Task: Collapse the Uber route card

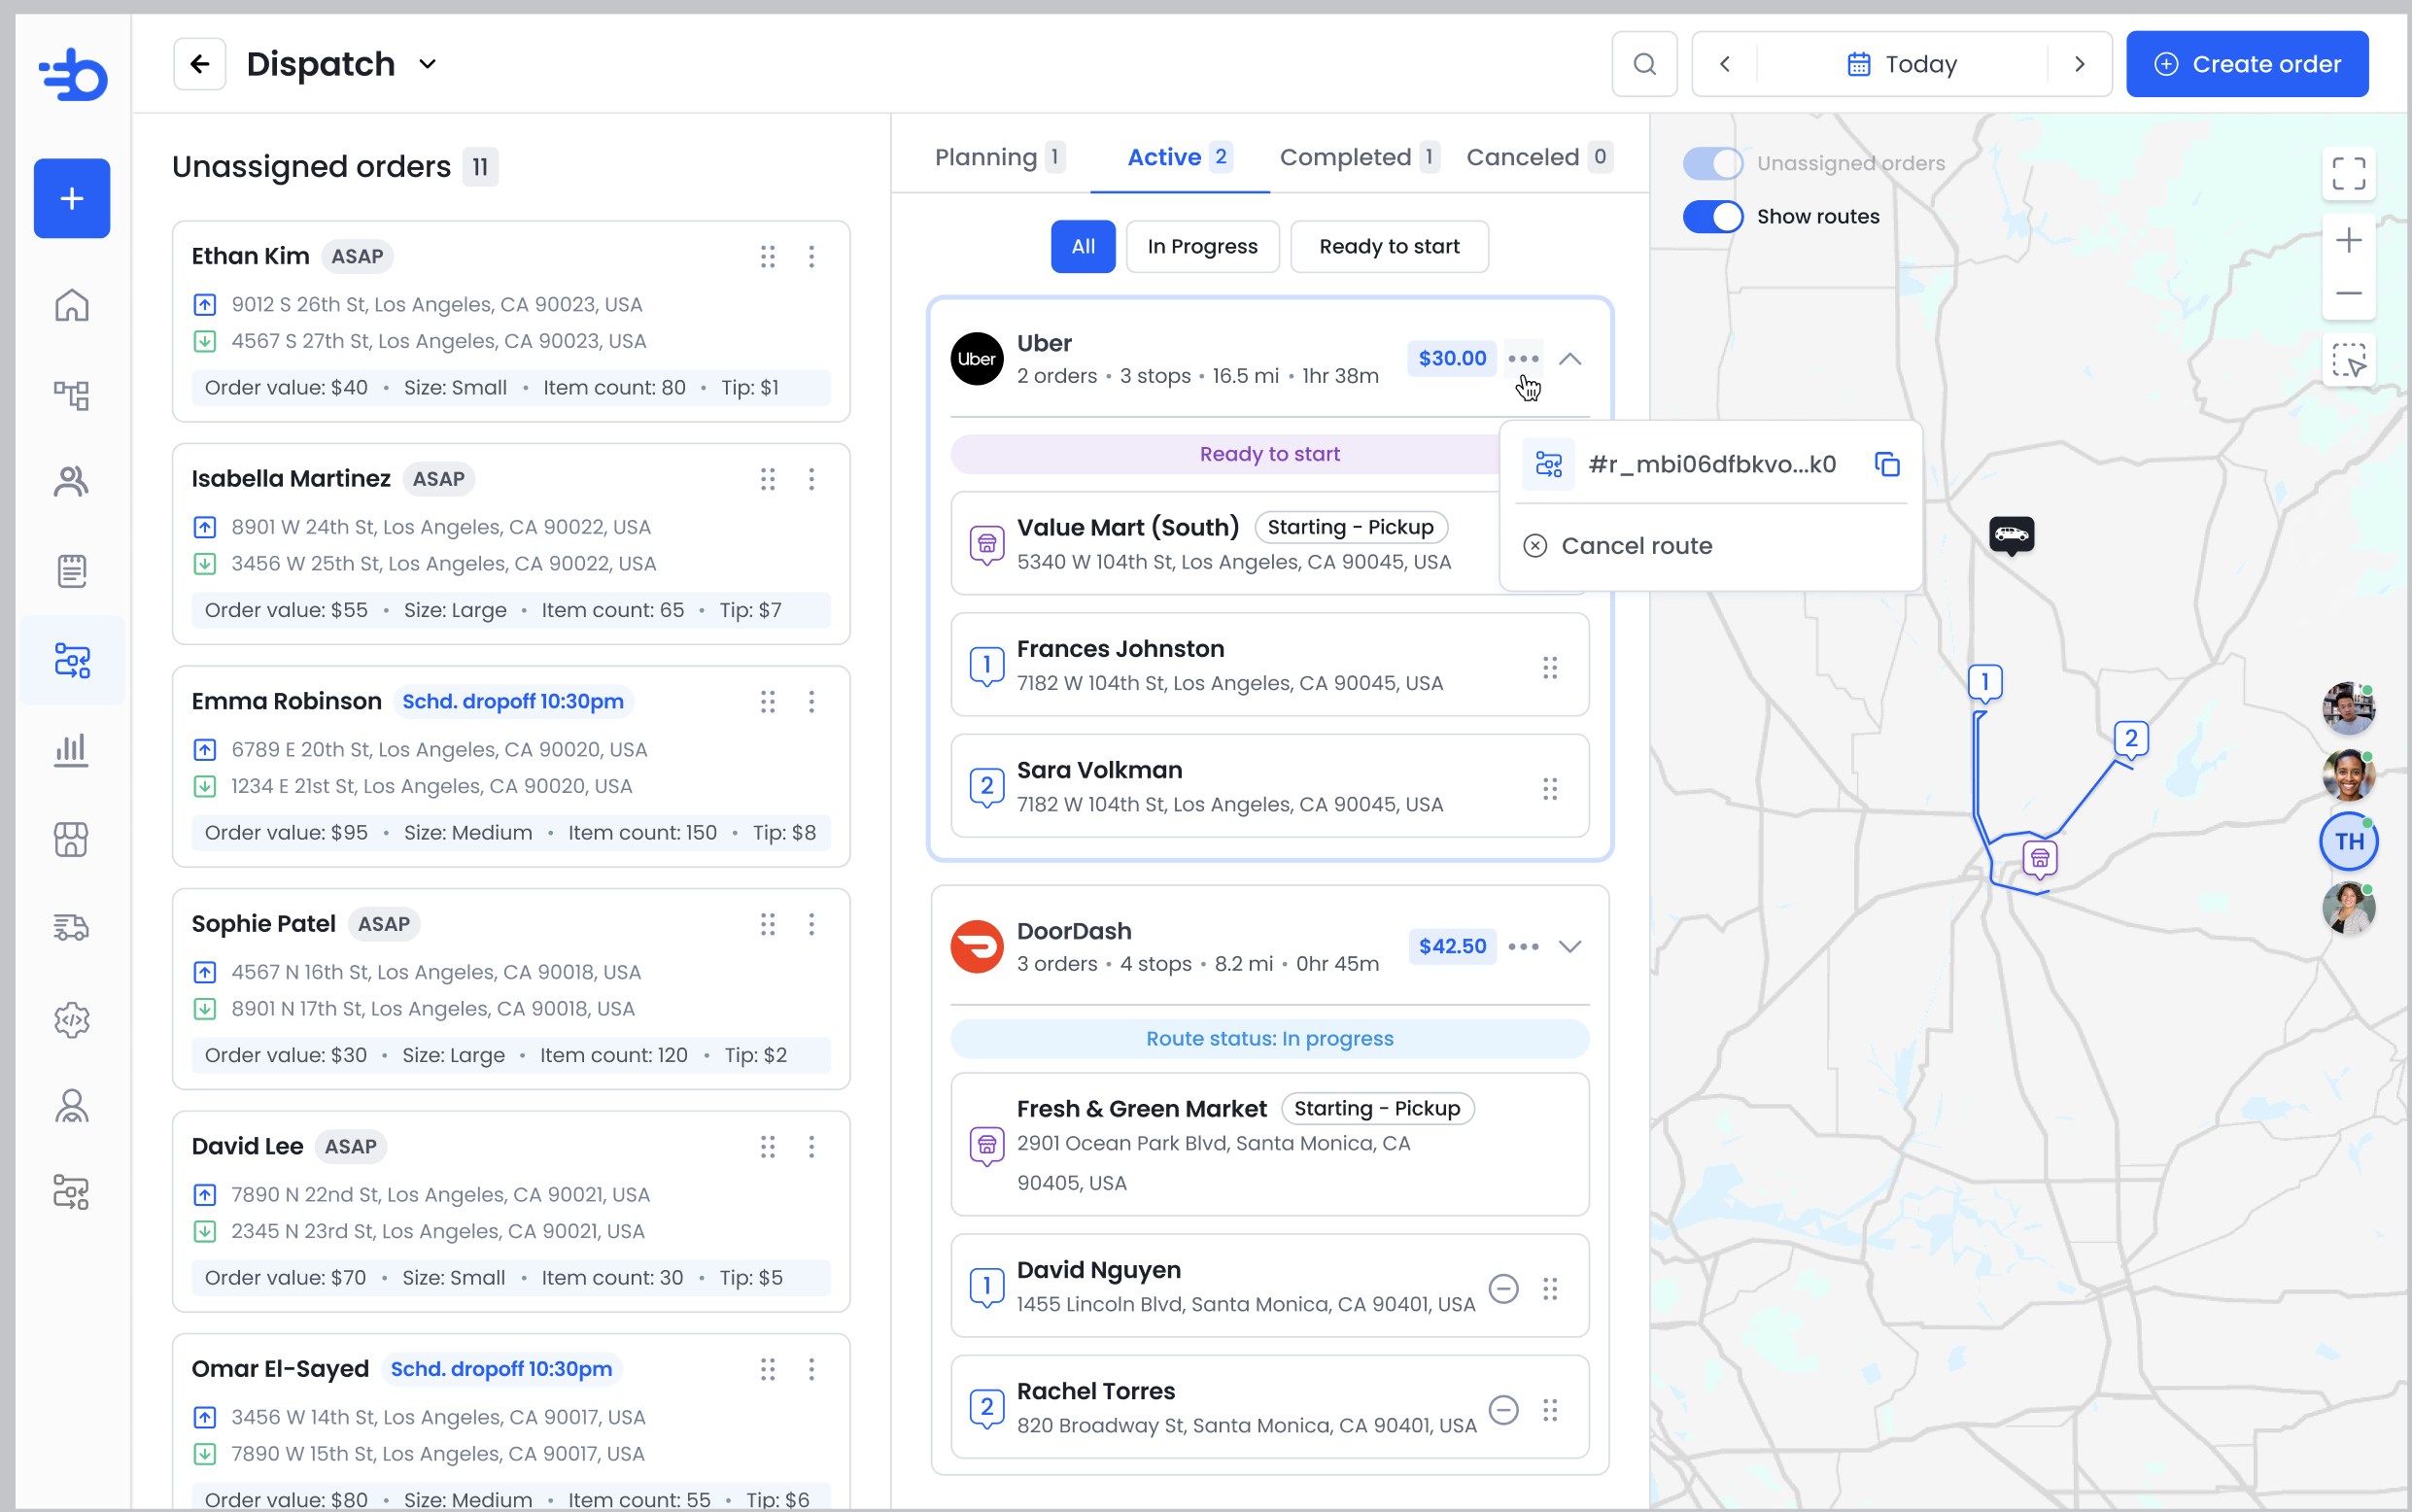Action: pos(1570,358)
